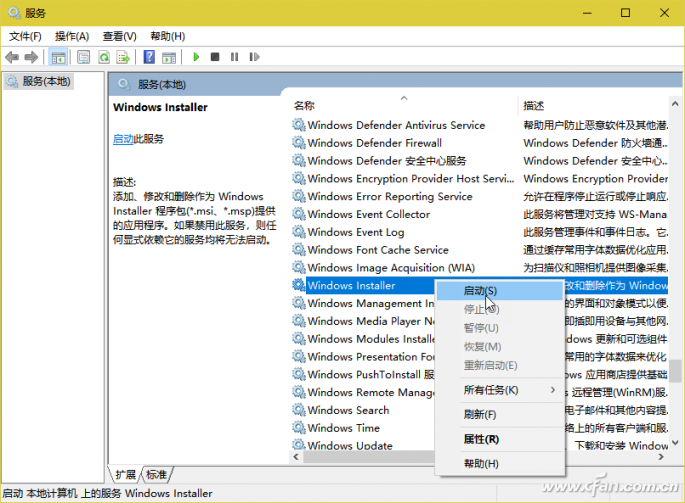685x503 pixels.
Task: Select the Windows Font Cache Service row
Action: click(480, 250)
